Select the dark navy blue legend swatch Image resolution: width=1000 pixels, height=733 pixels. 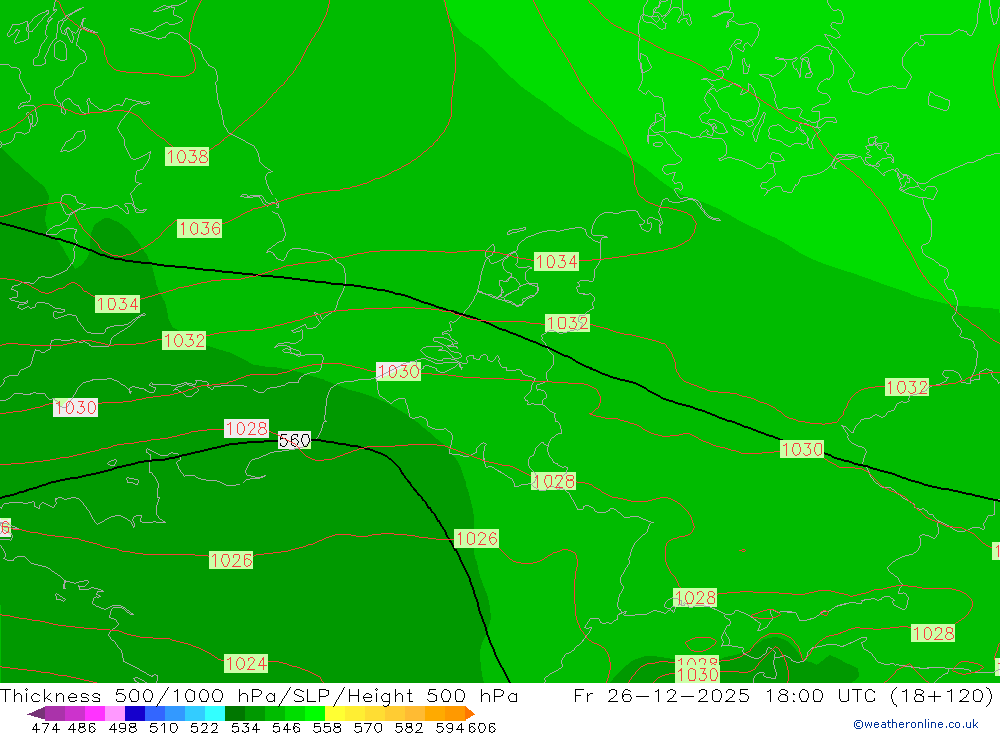(x=135, y=713)
